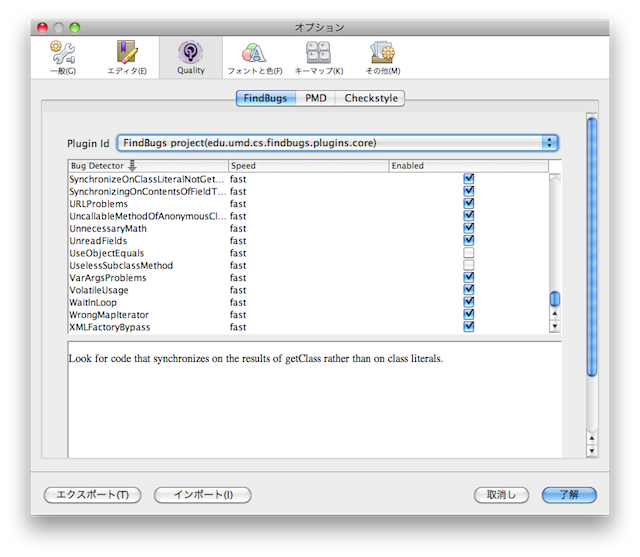Click the 了解 OK button
The image size is (640, 557).
point(568,494)
